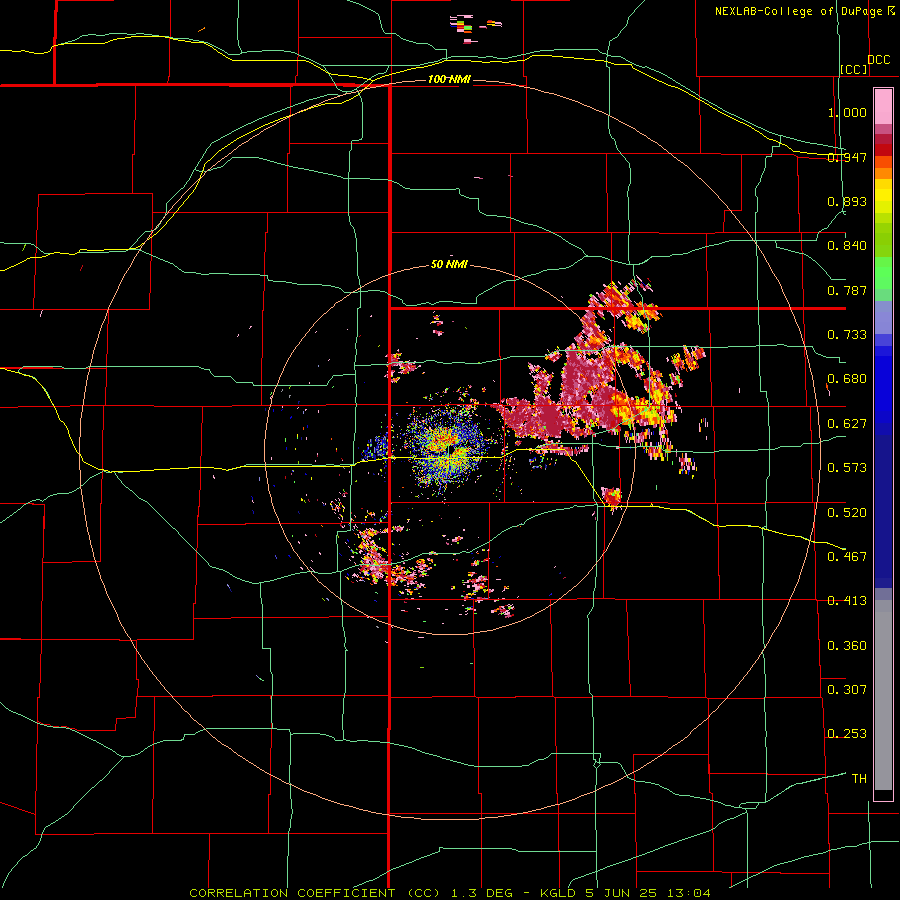Select the 0.840 legend value
Viewport: 900px width, 900px height.
point(847,246)
